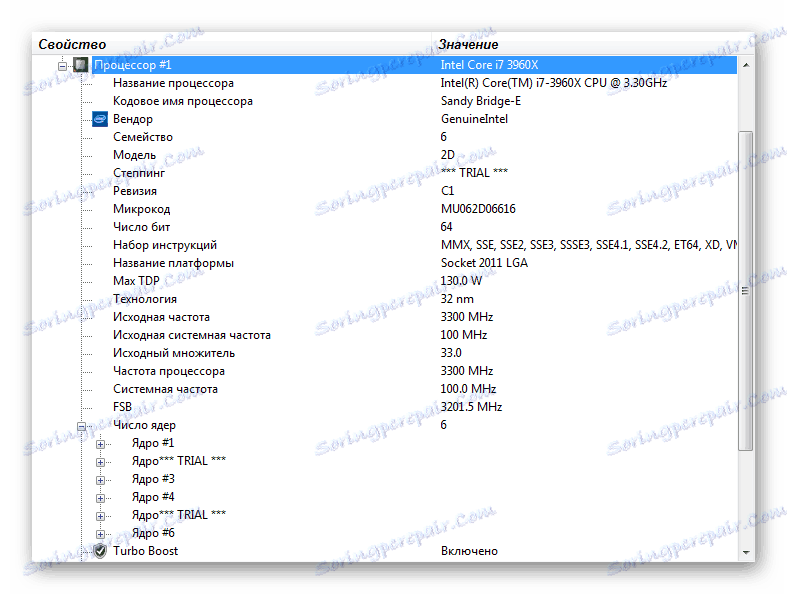Viewport: 787px width, 594px height.
Task: Select the Исходная частота row
Action: tap(414, 317)
